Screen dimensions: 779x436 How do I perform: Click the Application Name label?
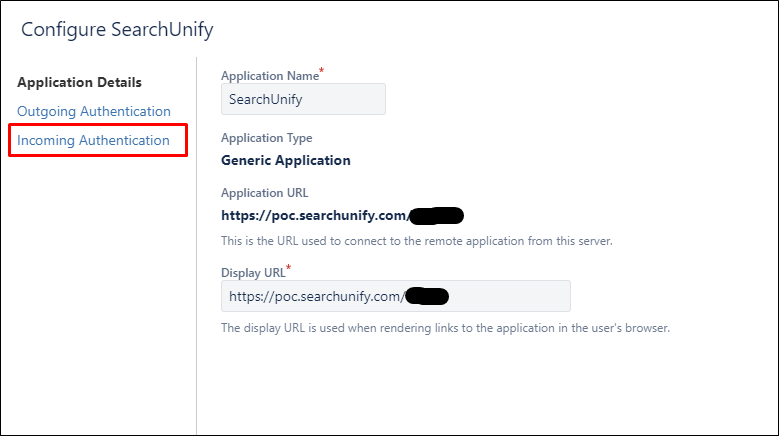click(270, 76)
